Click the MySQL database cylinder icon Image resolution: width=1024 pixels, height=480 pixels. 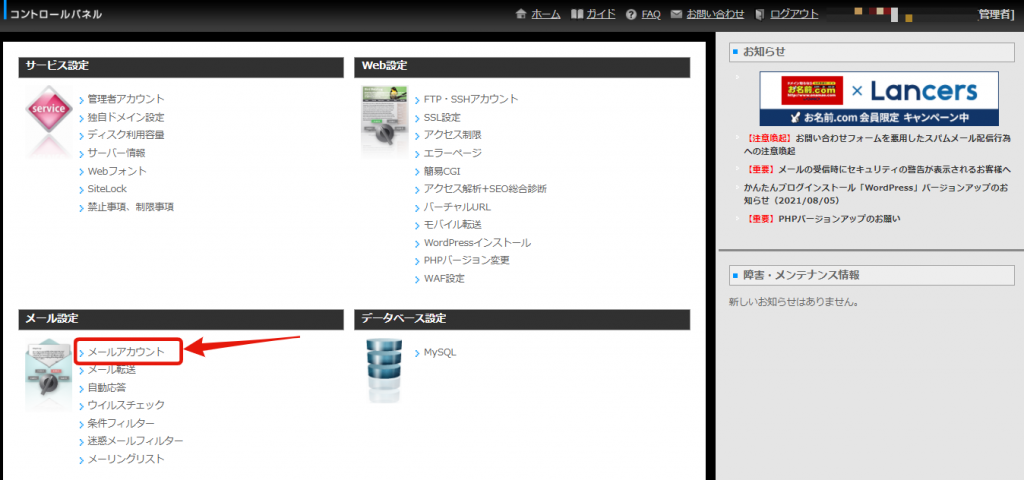pos(384,369)
